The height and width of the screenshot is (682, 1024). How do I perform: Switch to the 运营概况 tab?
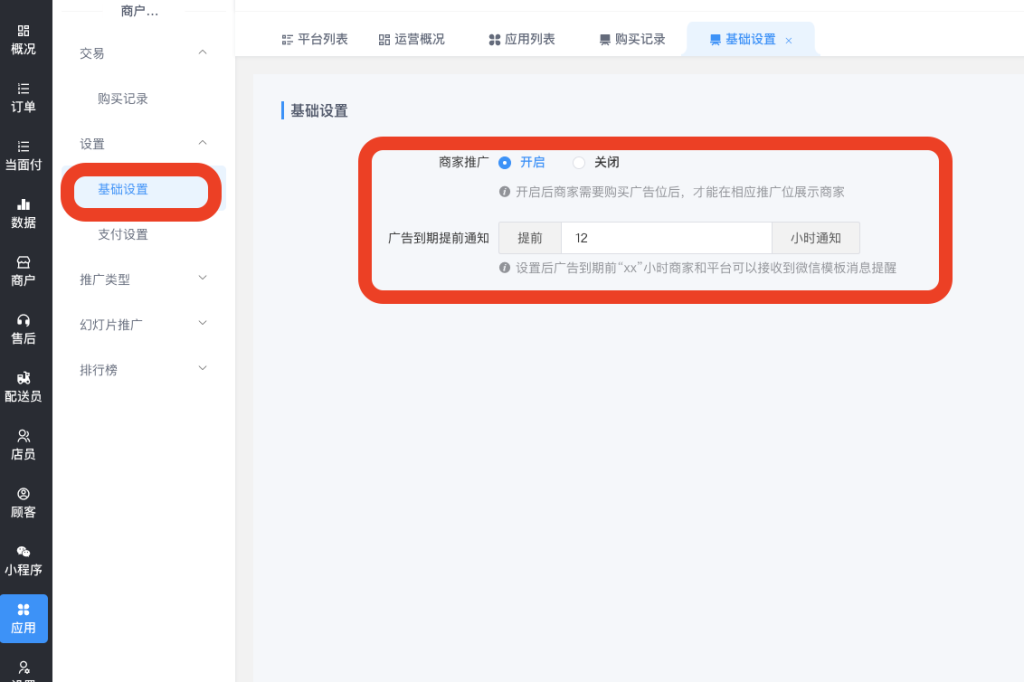411,39
